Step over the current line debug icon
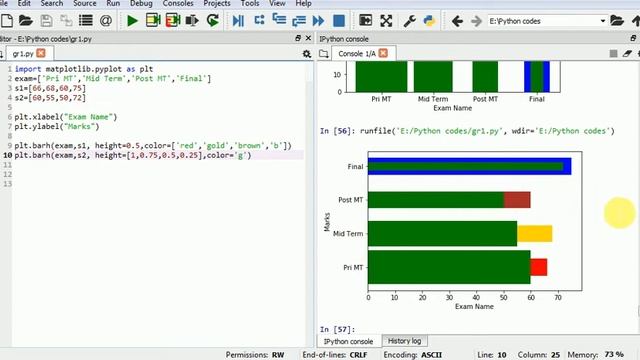 259,20
